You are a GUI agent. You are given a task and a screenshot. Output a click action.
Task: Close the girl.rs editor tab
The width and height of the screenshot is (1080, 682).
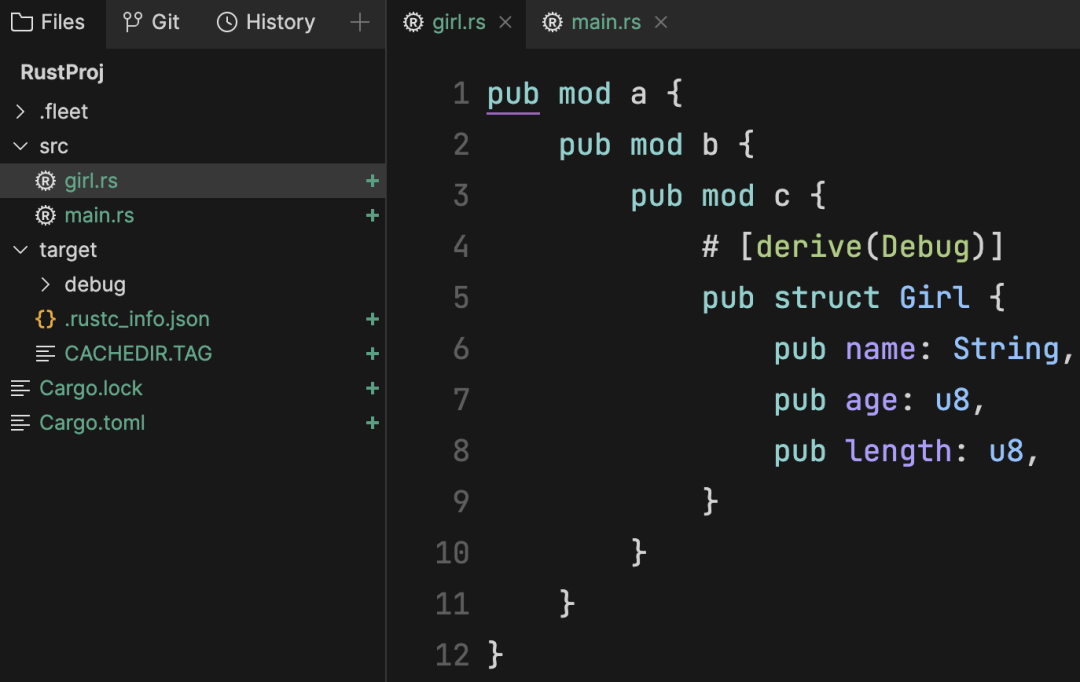pos(506,23)
